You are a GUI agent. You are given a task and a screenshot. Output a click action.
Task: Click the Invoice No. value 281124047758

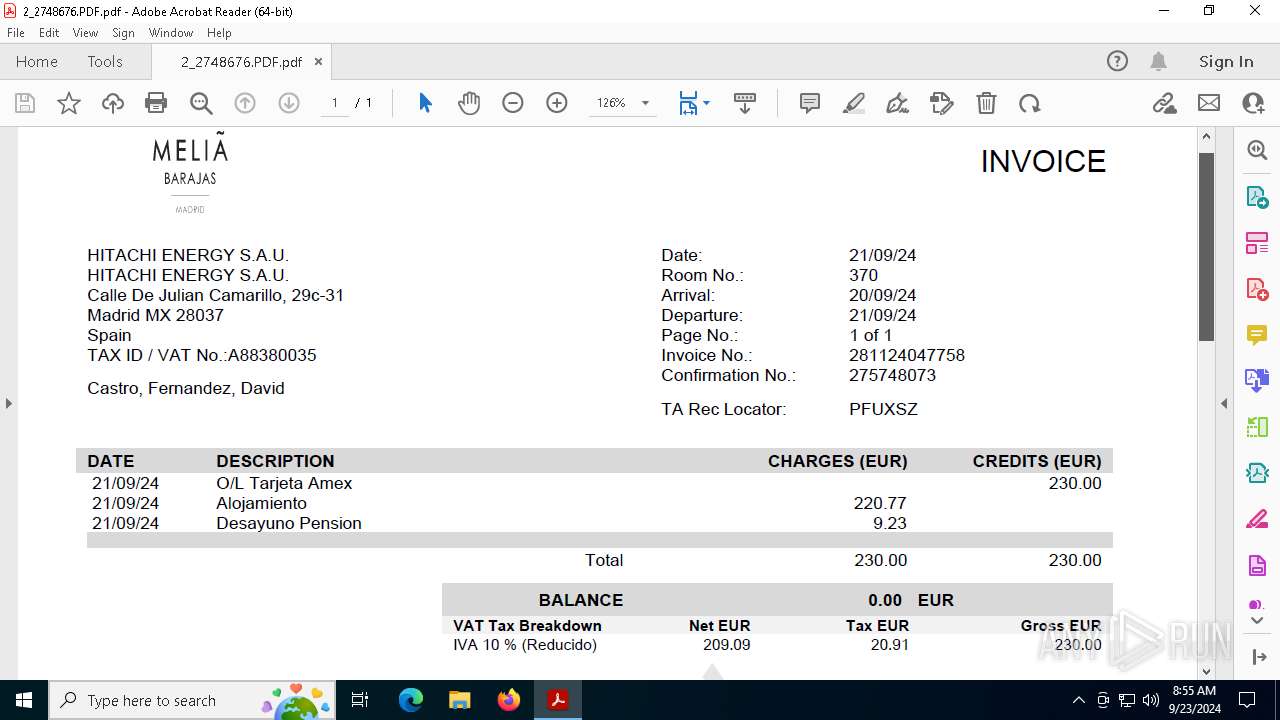point(907,355)
